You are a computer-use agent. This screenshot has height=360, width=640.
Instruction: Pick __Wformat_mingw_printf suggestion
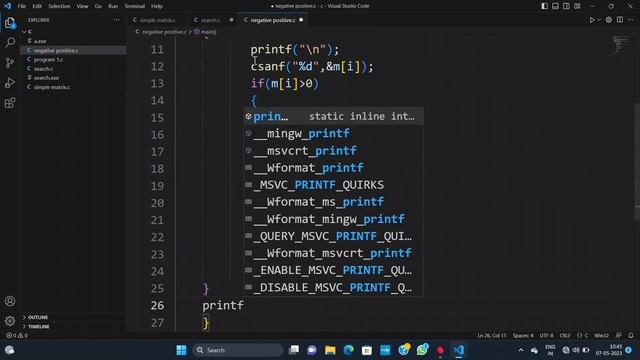pyautogui.click(x=333, y=219)
